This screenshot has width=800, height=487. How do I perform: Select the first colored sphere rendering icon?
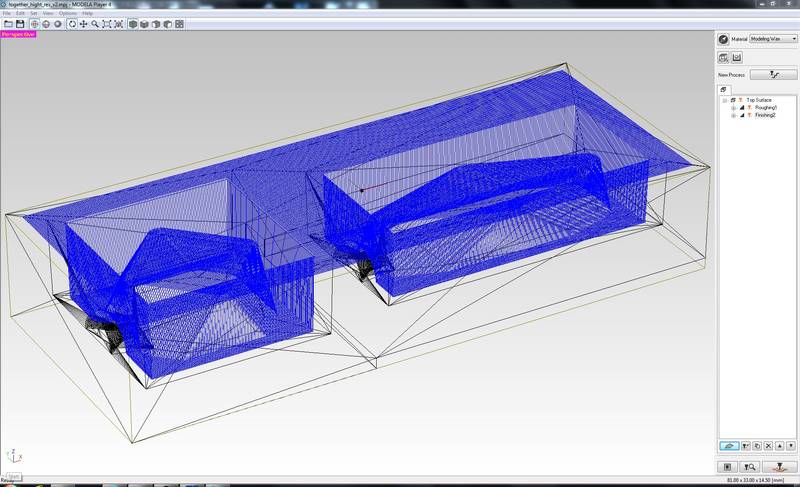[x=34, y=24]
